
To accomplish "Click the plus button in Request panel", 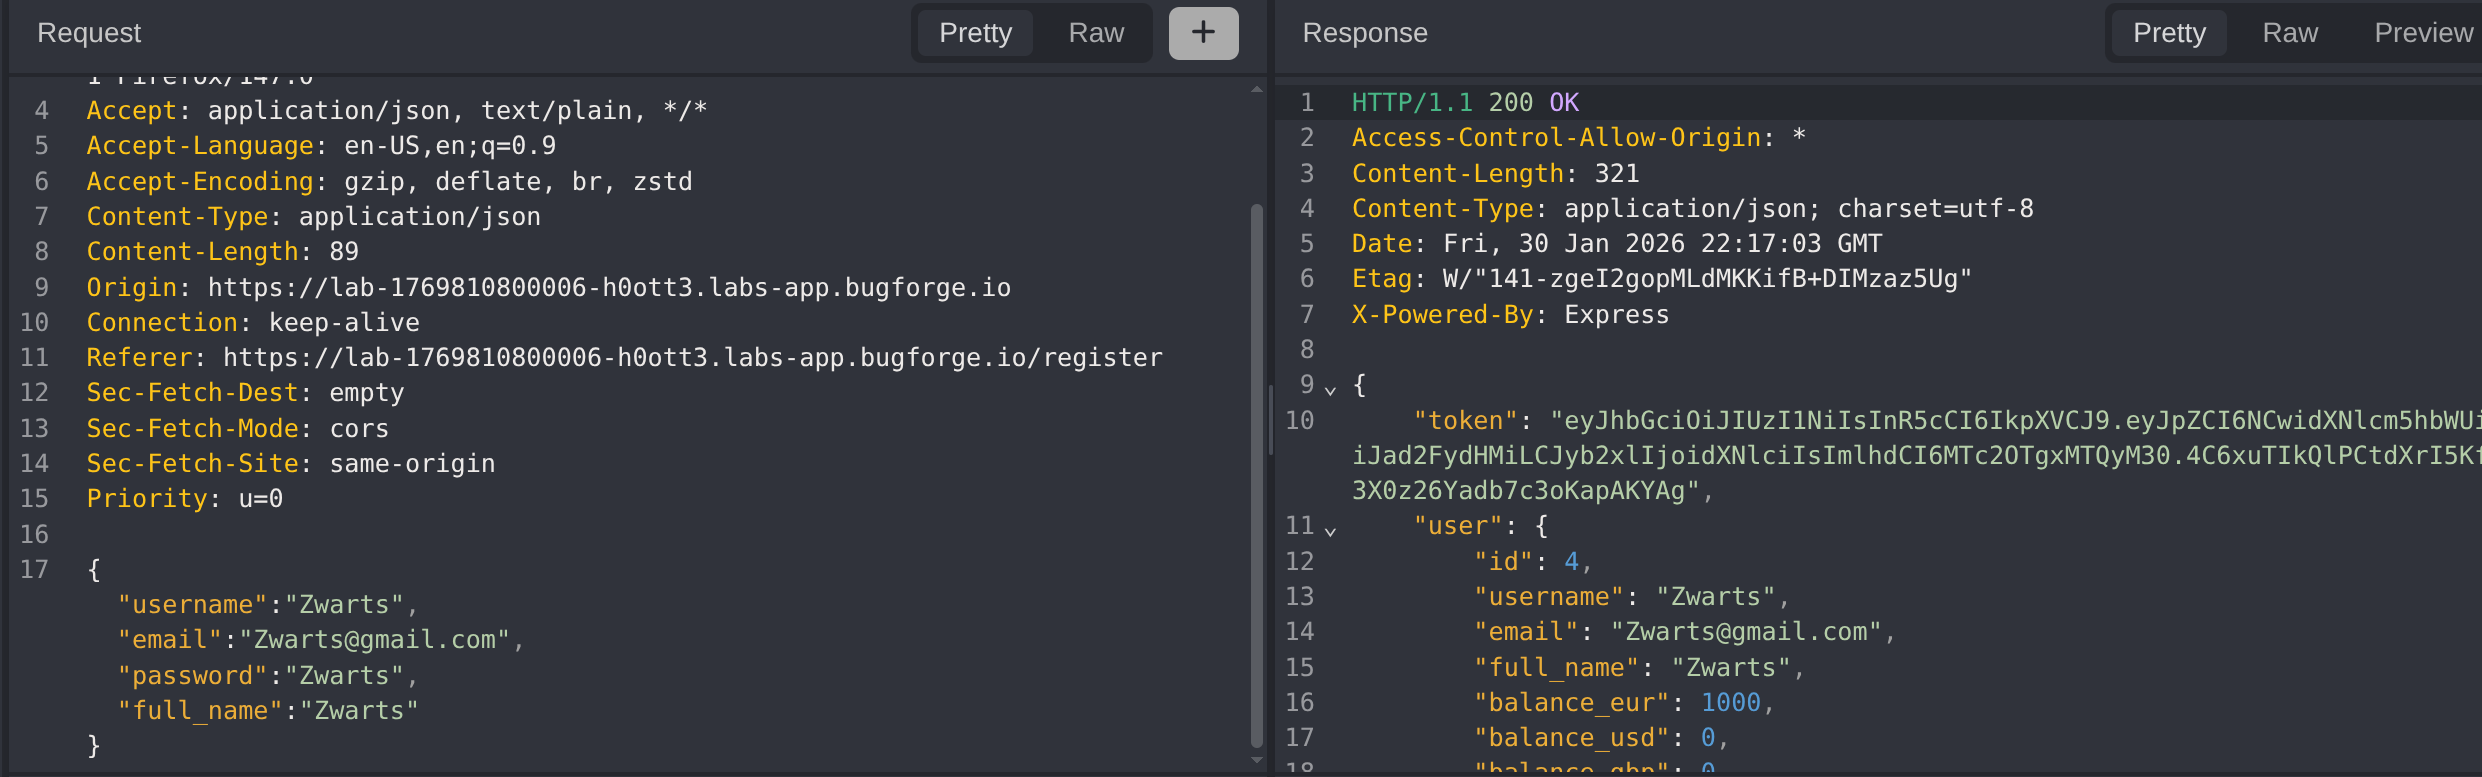I will 1203,33.
